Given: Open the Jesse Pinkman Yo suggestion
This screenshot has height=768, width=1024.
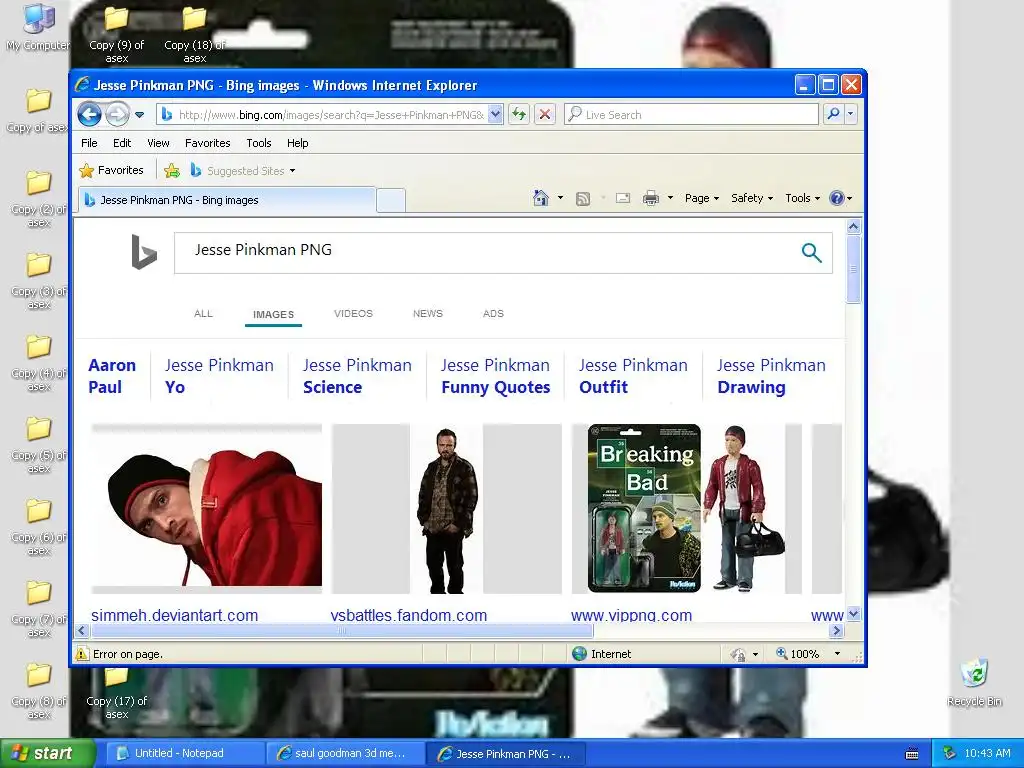Looking at the screenshot, I should (219, 376).
